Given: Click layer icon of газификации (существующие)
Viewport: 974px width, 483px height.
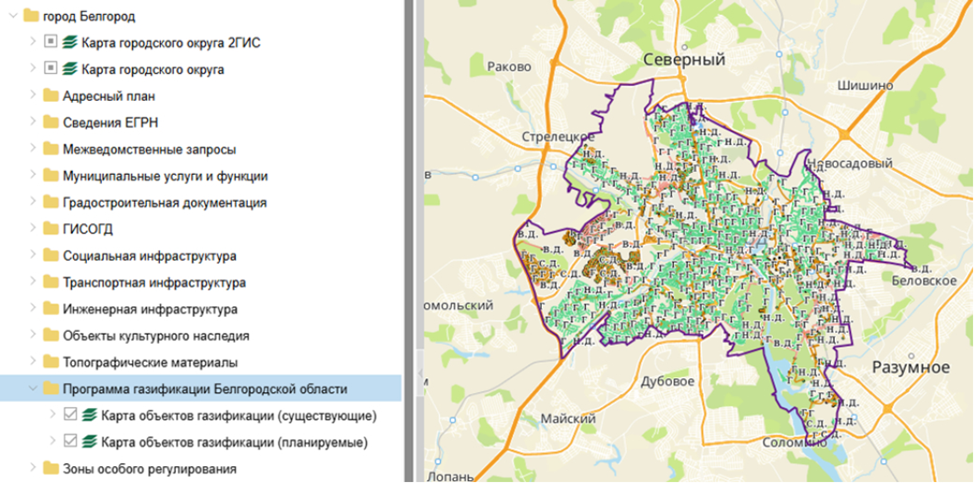Looking at the screenshot, I should [x=90, y=415].
